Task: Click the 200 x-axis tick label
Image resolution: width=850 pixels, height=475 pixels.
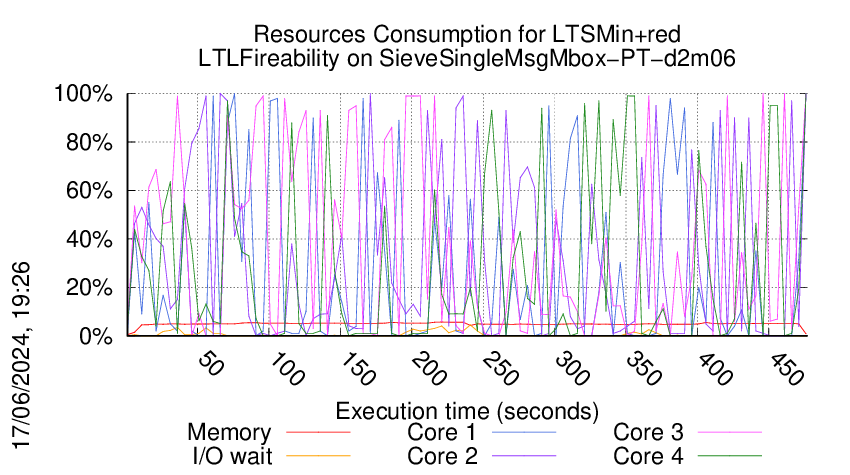Action: [x=429, y=369]
